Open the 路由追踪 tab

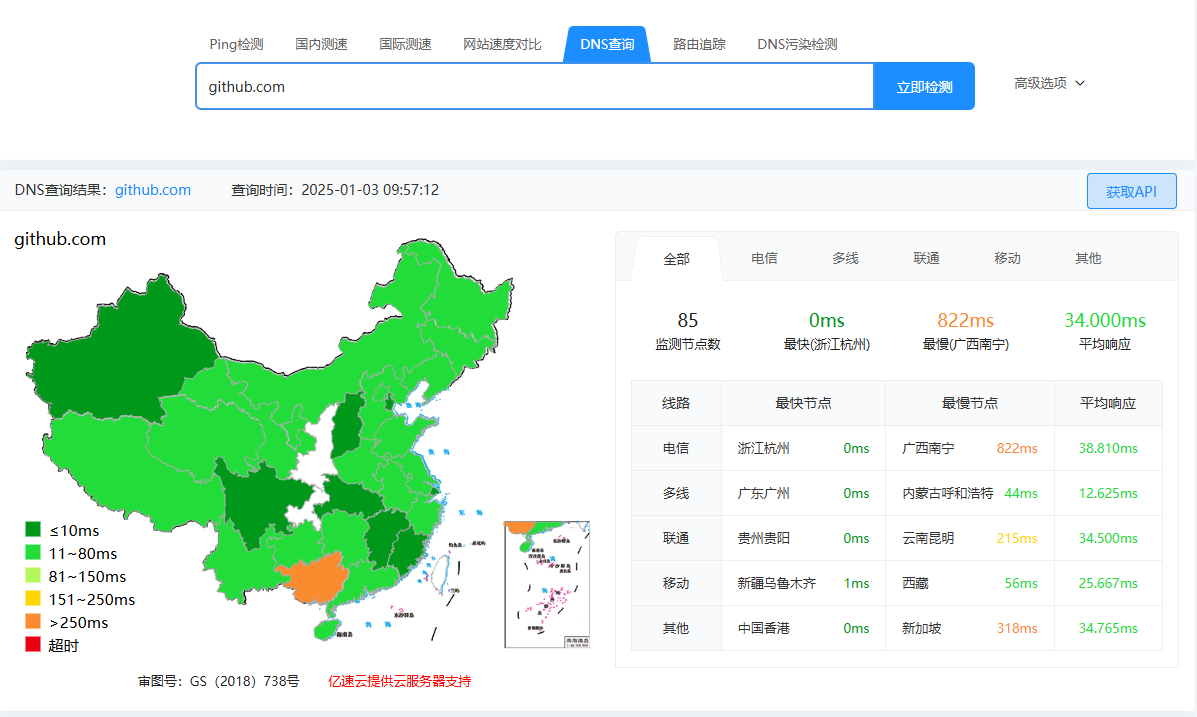(699, 44)
